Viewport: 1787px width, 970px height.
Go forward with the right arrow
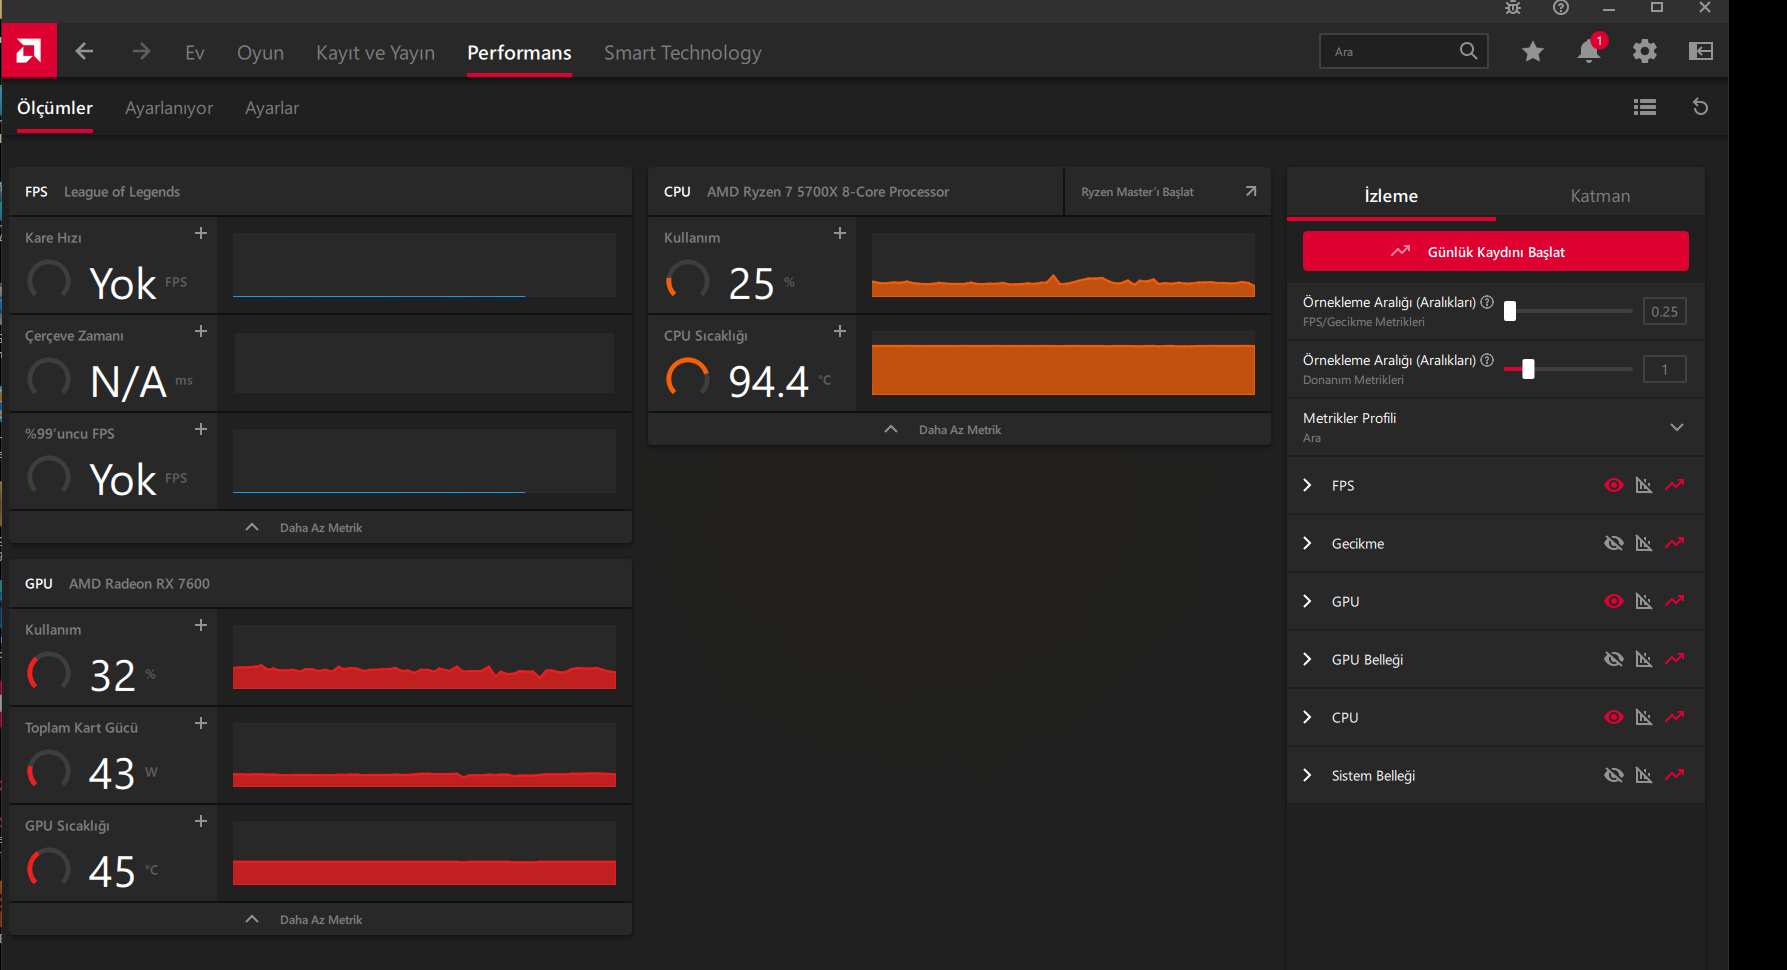click(141, 51)
